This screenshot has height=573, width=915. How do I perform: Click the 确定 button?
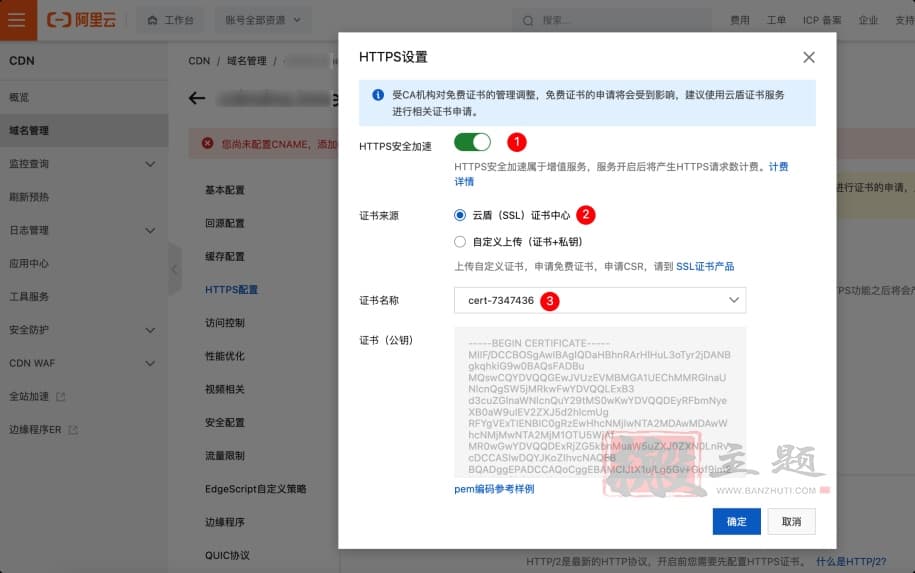tap(736, 522)
